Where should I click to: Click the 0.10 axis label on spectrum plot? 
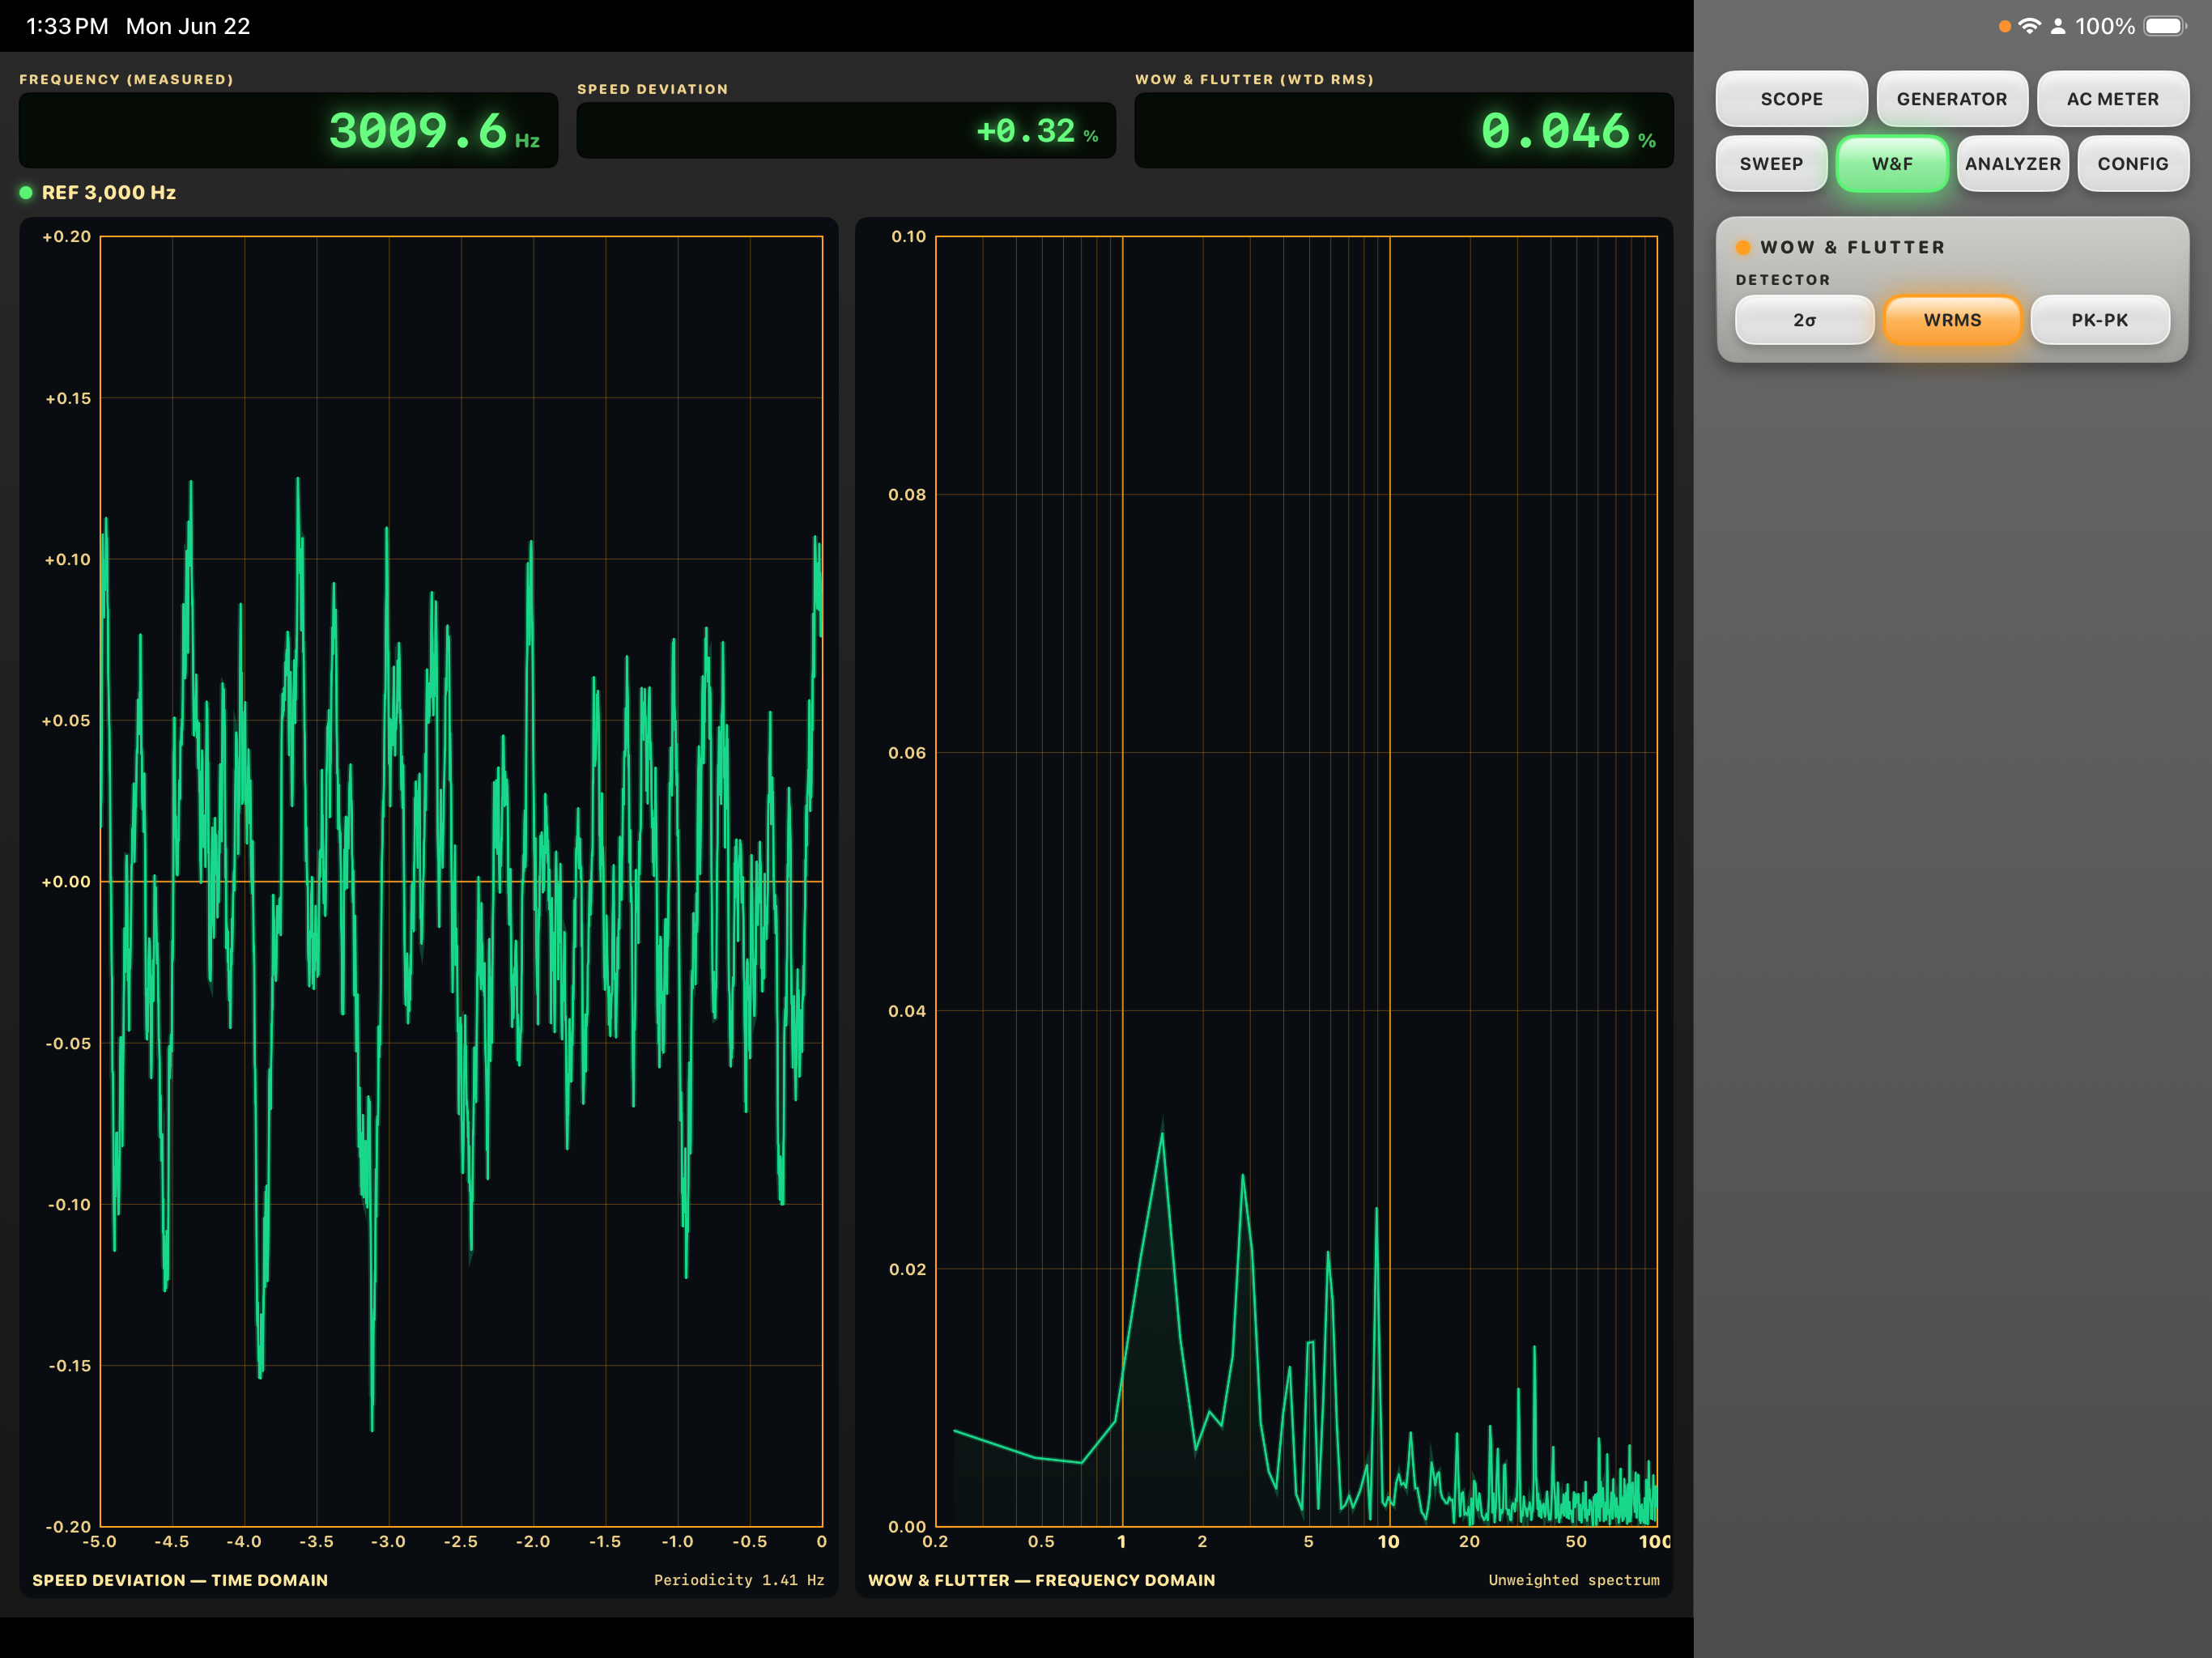tap(908, 237)
